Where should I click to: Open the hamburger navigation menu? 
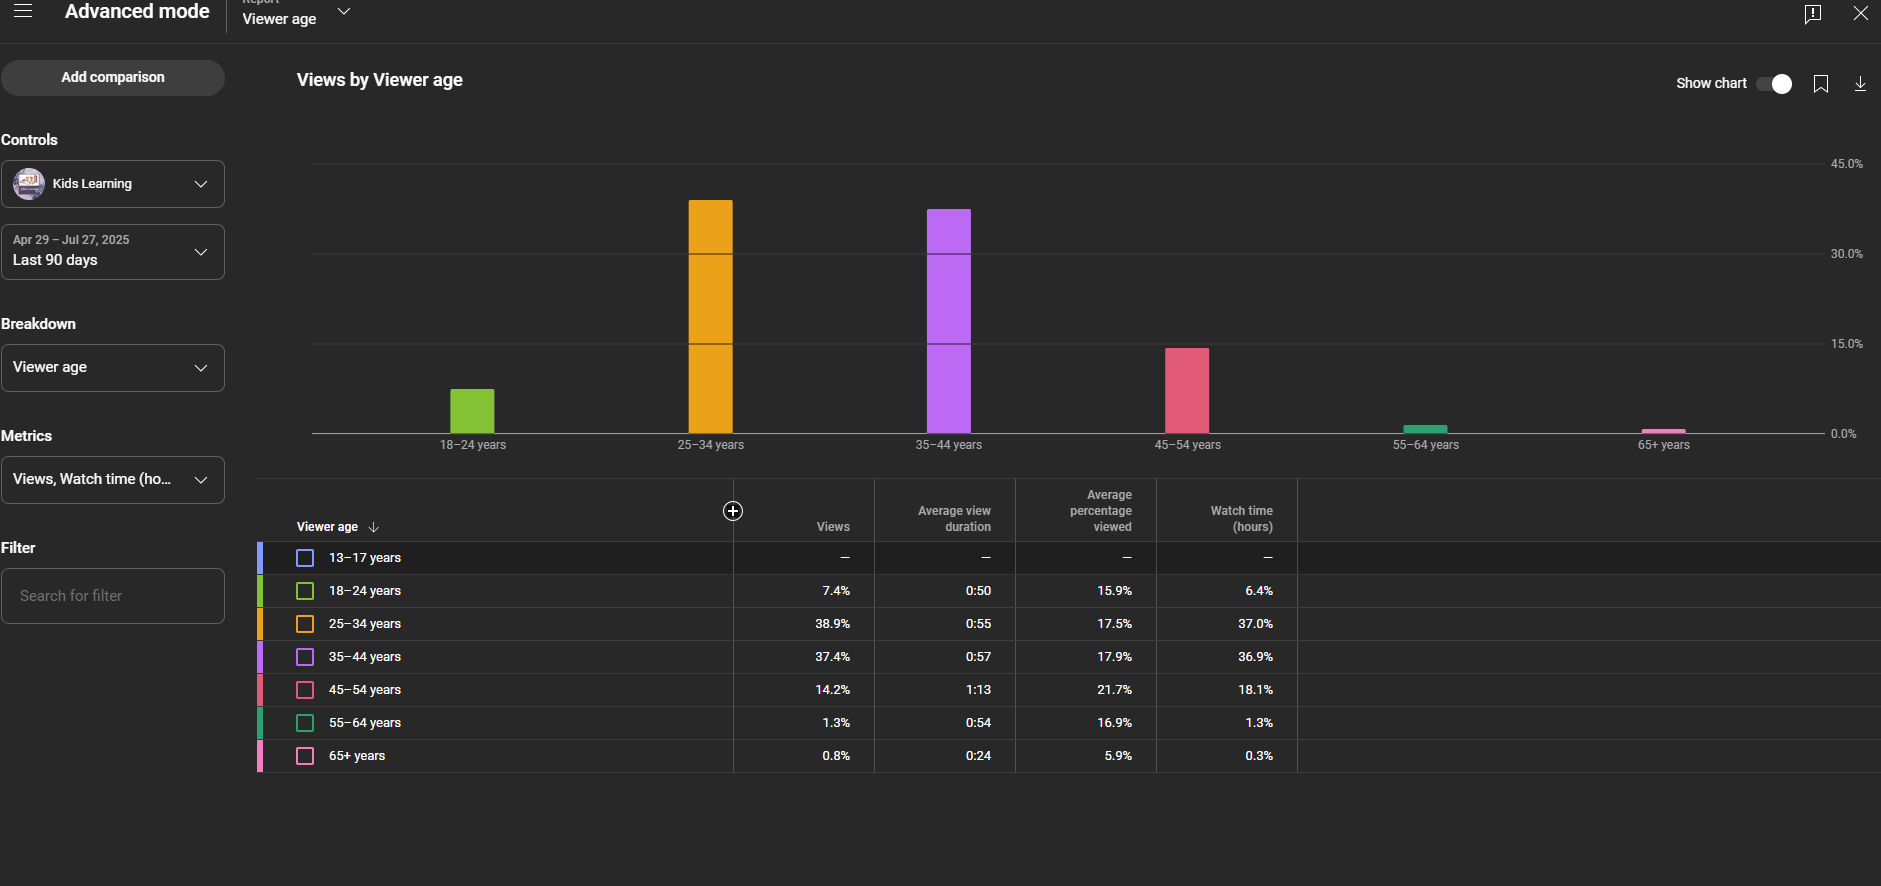pyautogui.click(x=23, y=11)
